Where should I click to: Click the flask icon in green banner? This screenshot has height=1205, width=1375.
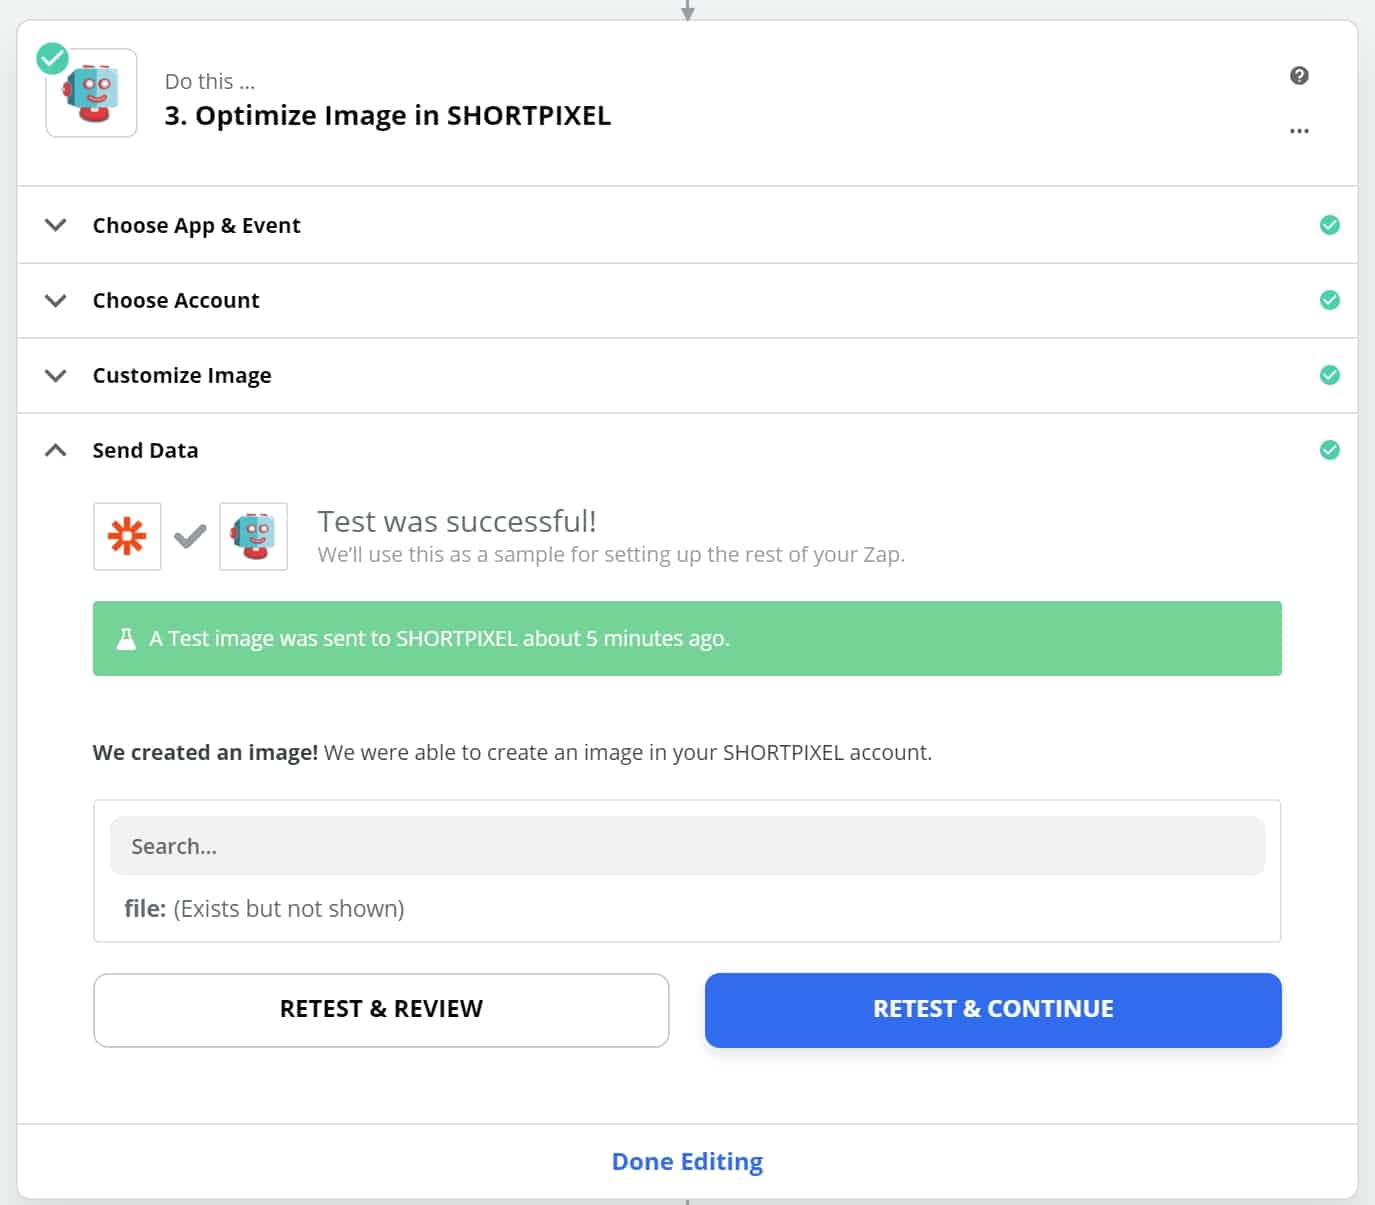tap(126, 639)
